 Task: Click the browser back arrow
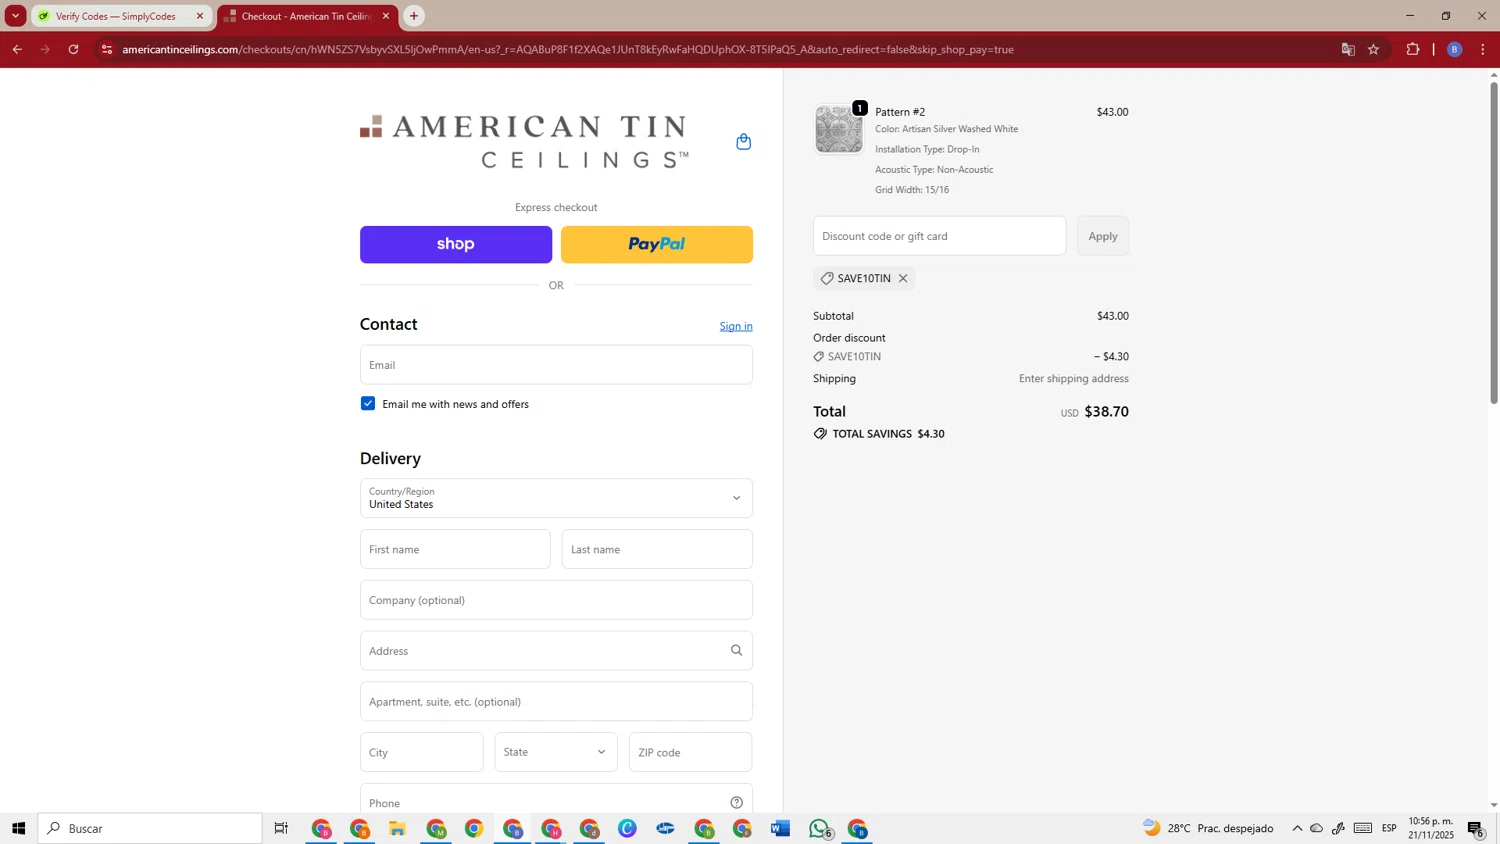(17, 49)
